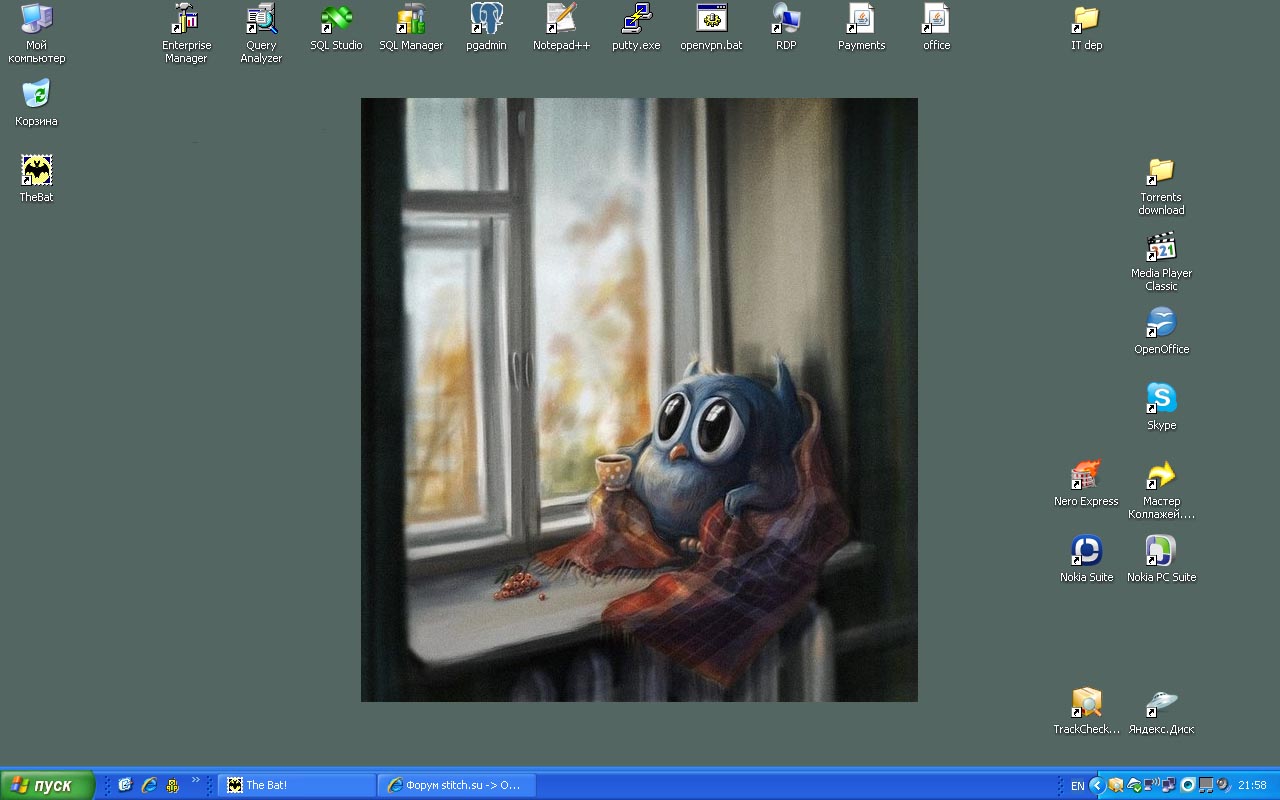Select the Яндекс.Диск desktop shortcut
Viewport: 1280px width, 800px height.
1161,711
